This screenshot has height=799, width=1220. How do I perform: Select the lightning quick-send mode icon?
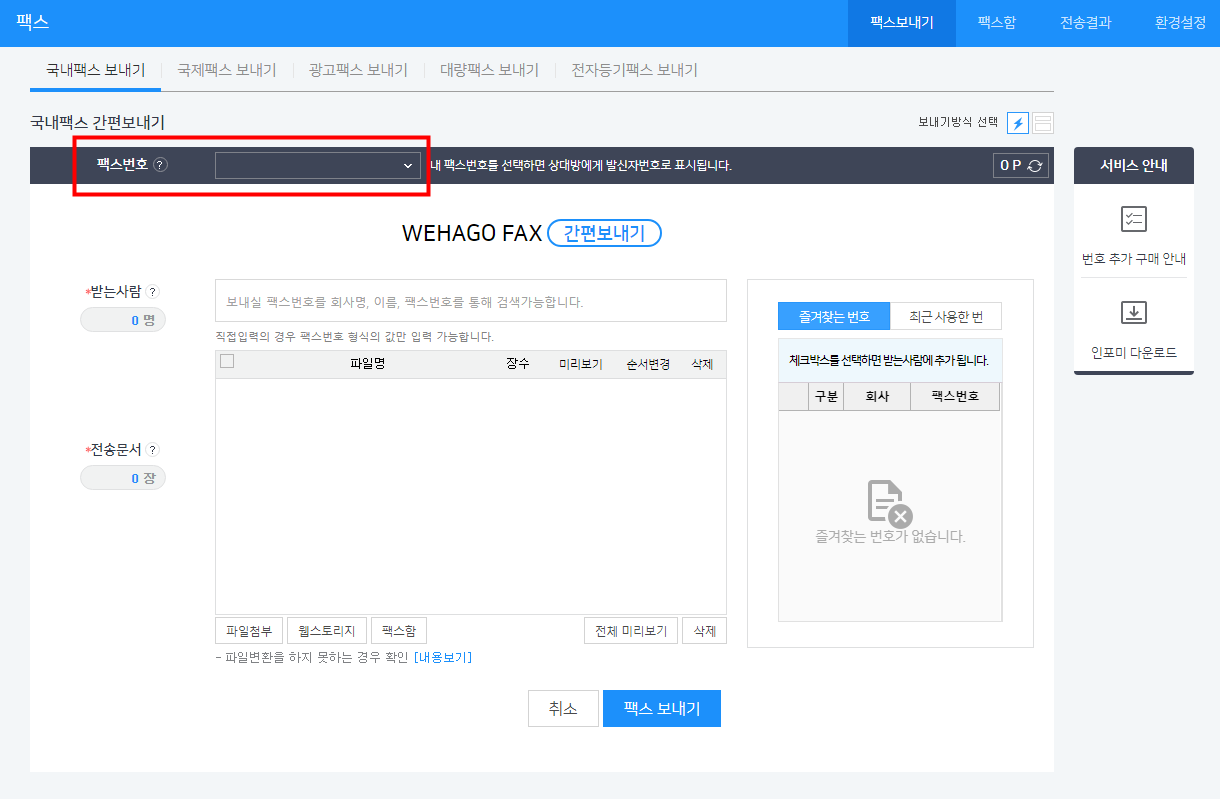click(1017, 123)
